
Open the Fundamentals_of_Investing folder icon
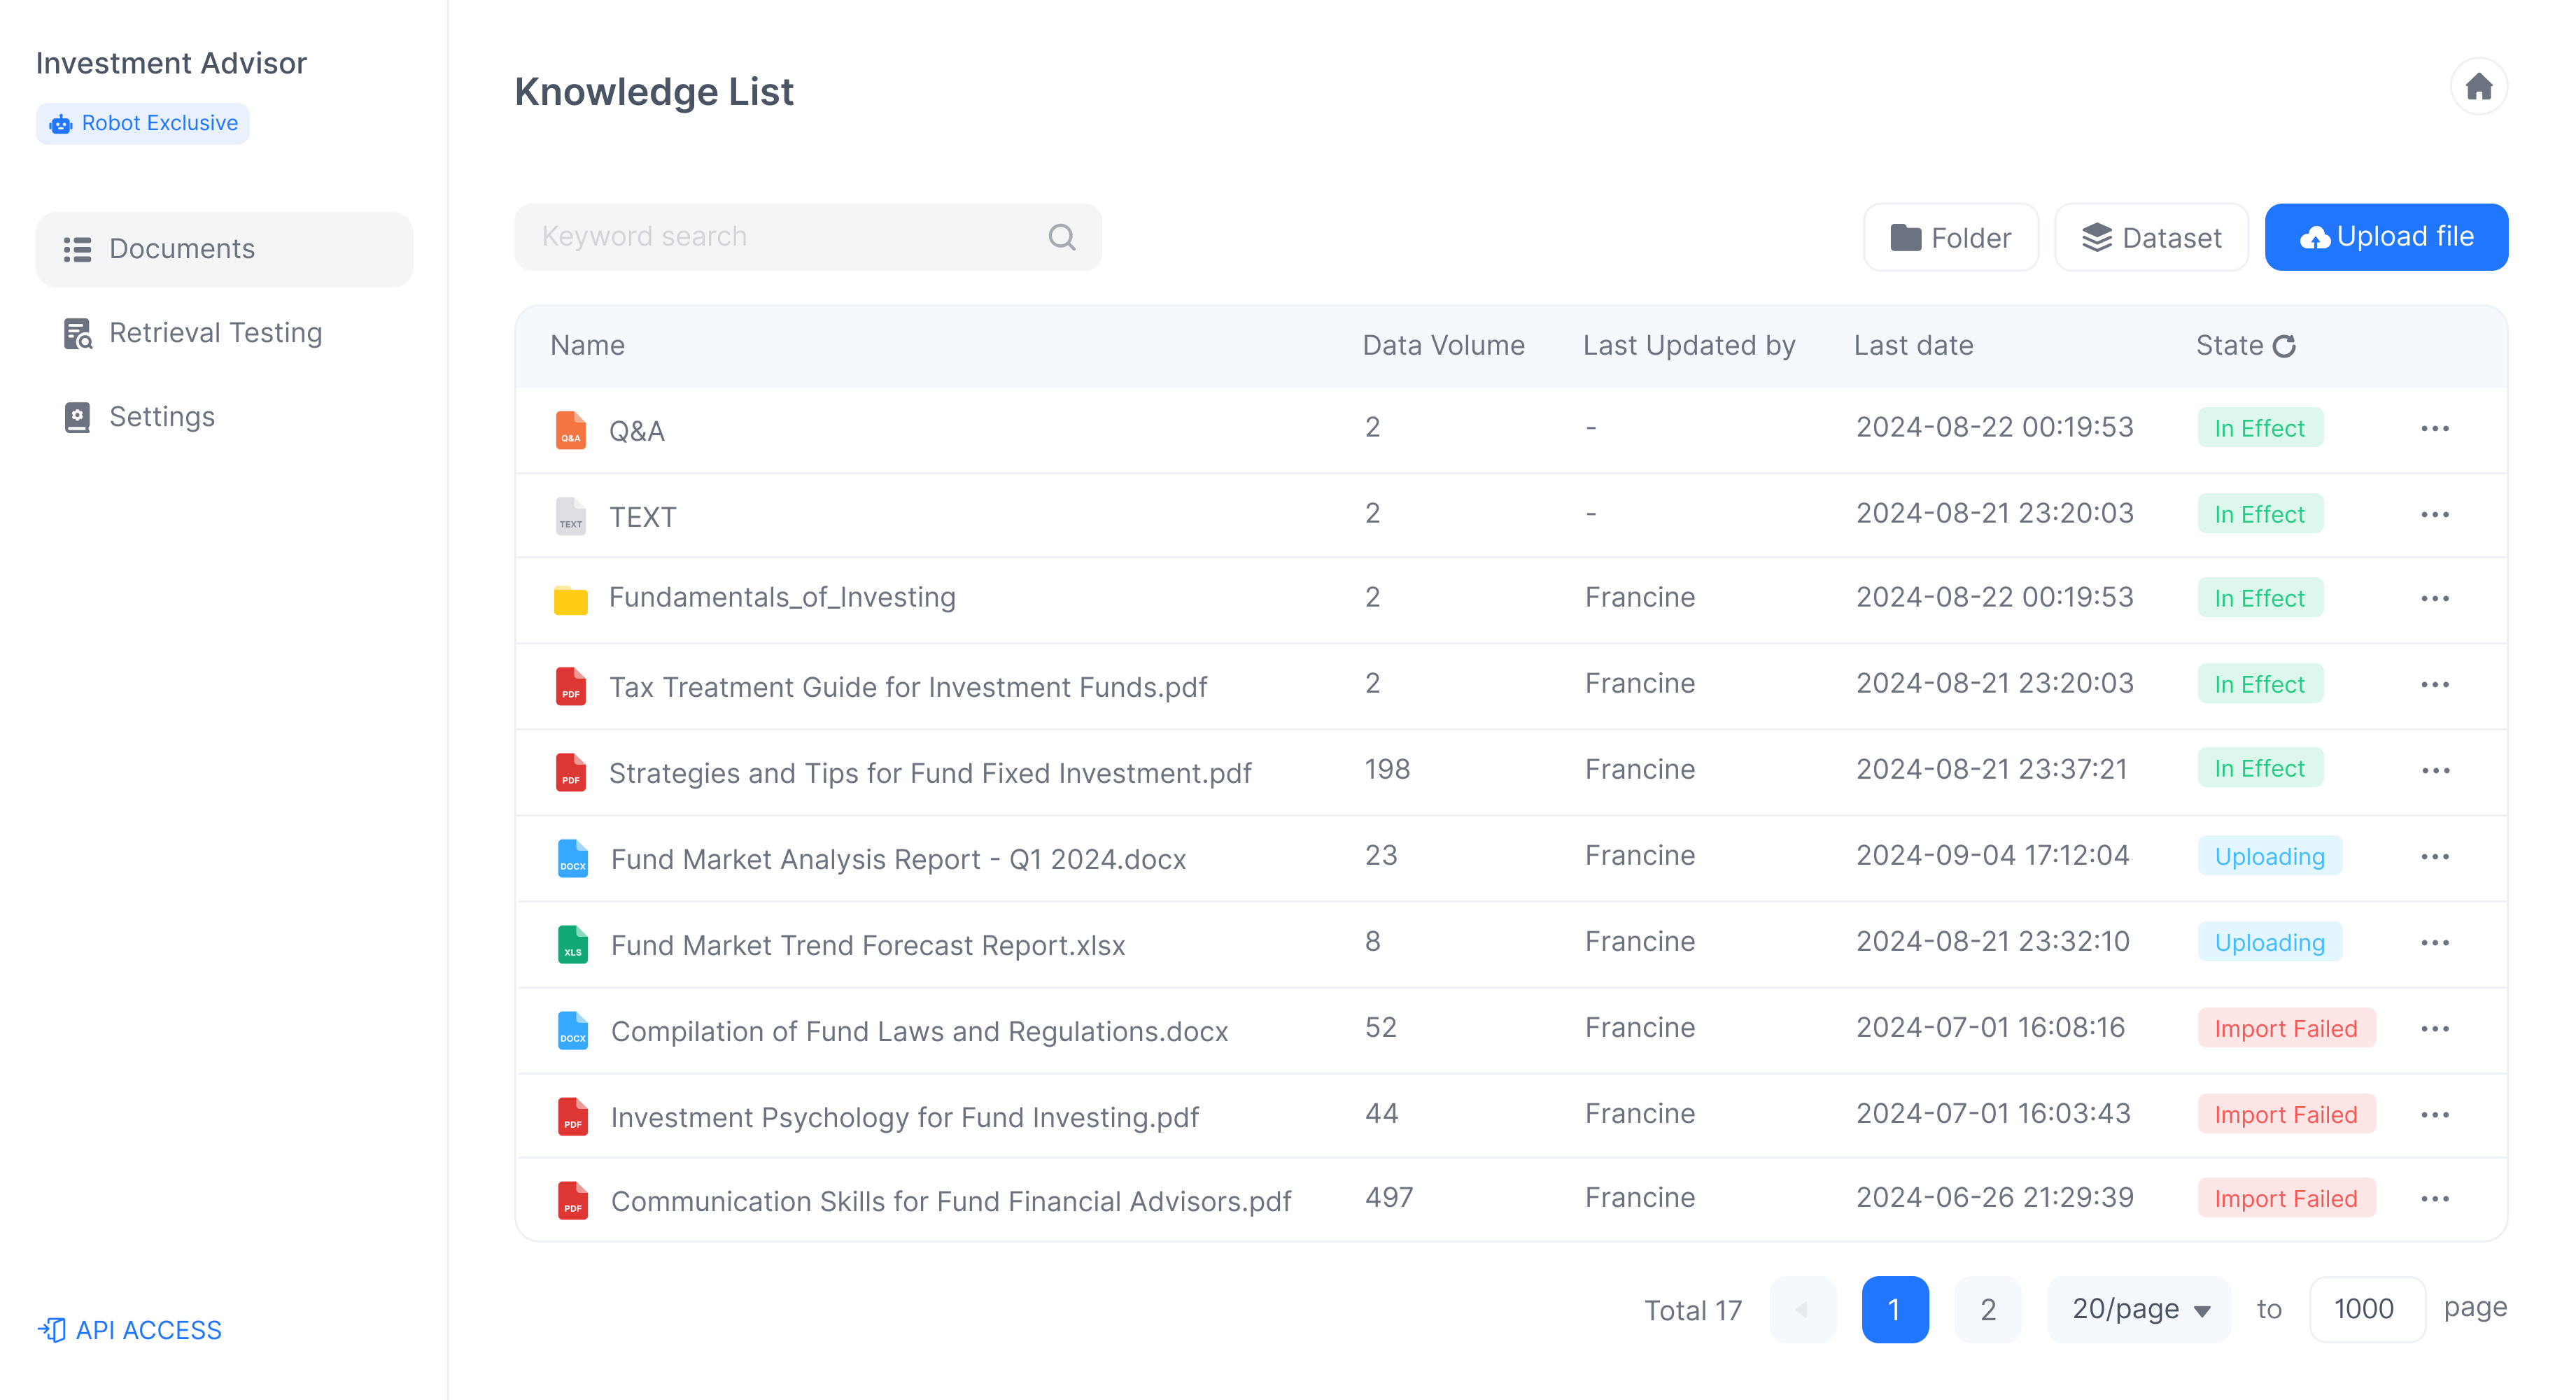[571, 599]
